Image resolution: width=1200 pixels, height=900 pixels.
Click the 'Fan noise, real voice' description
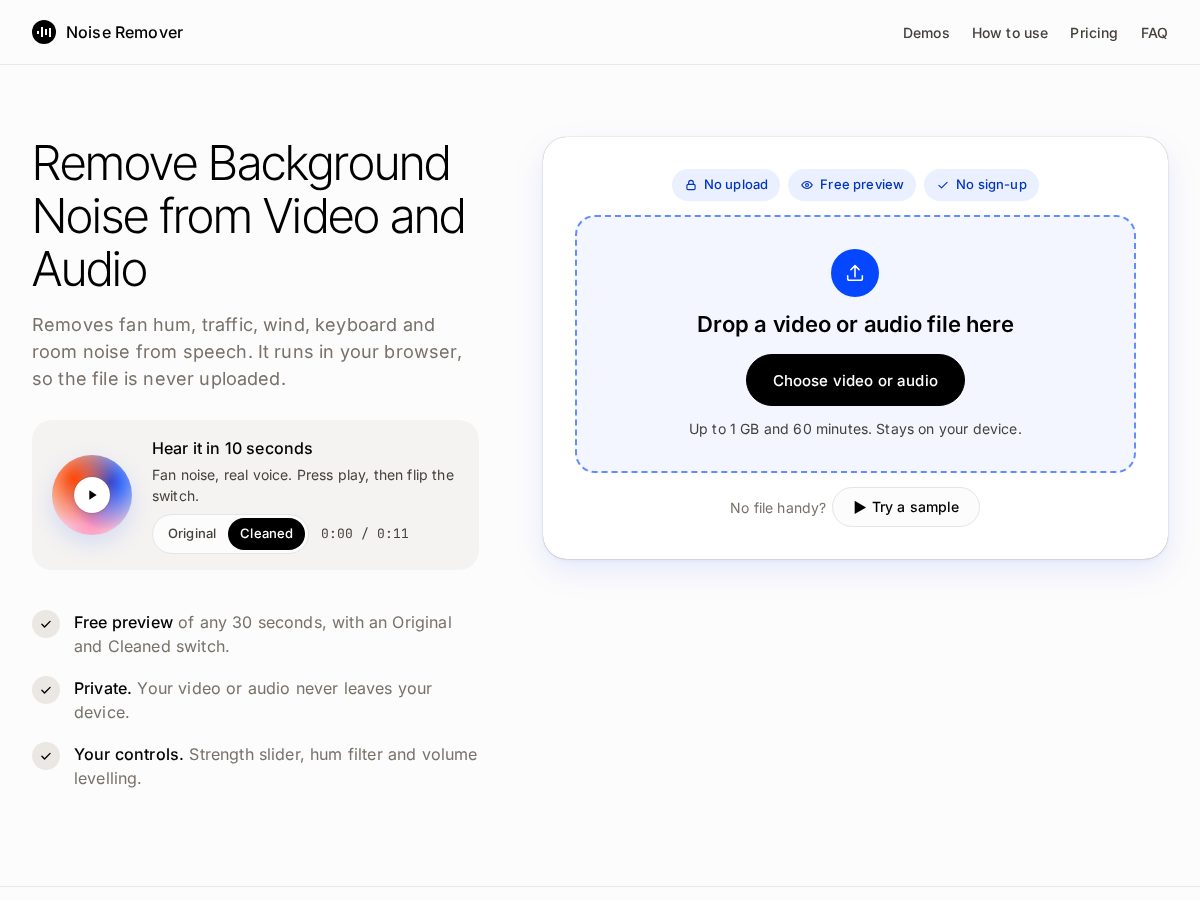point(303,485)
